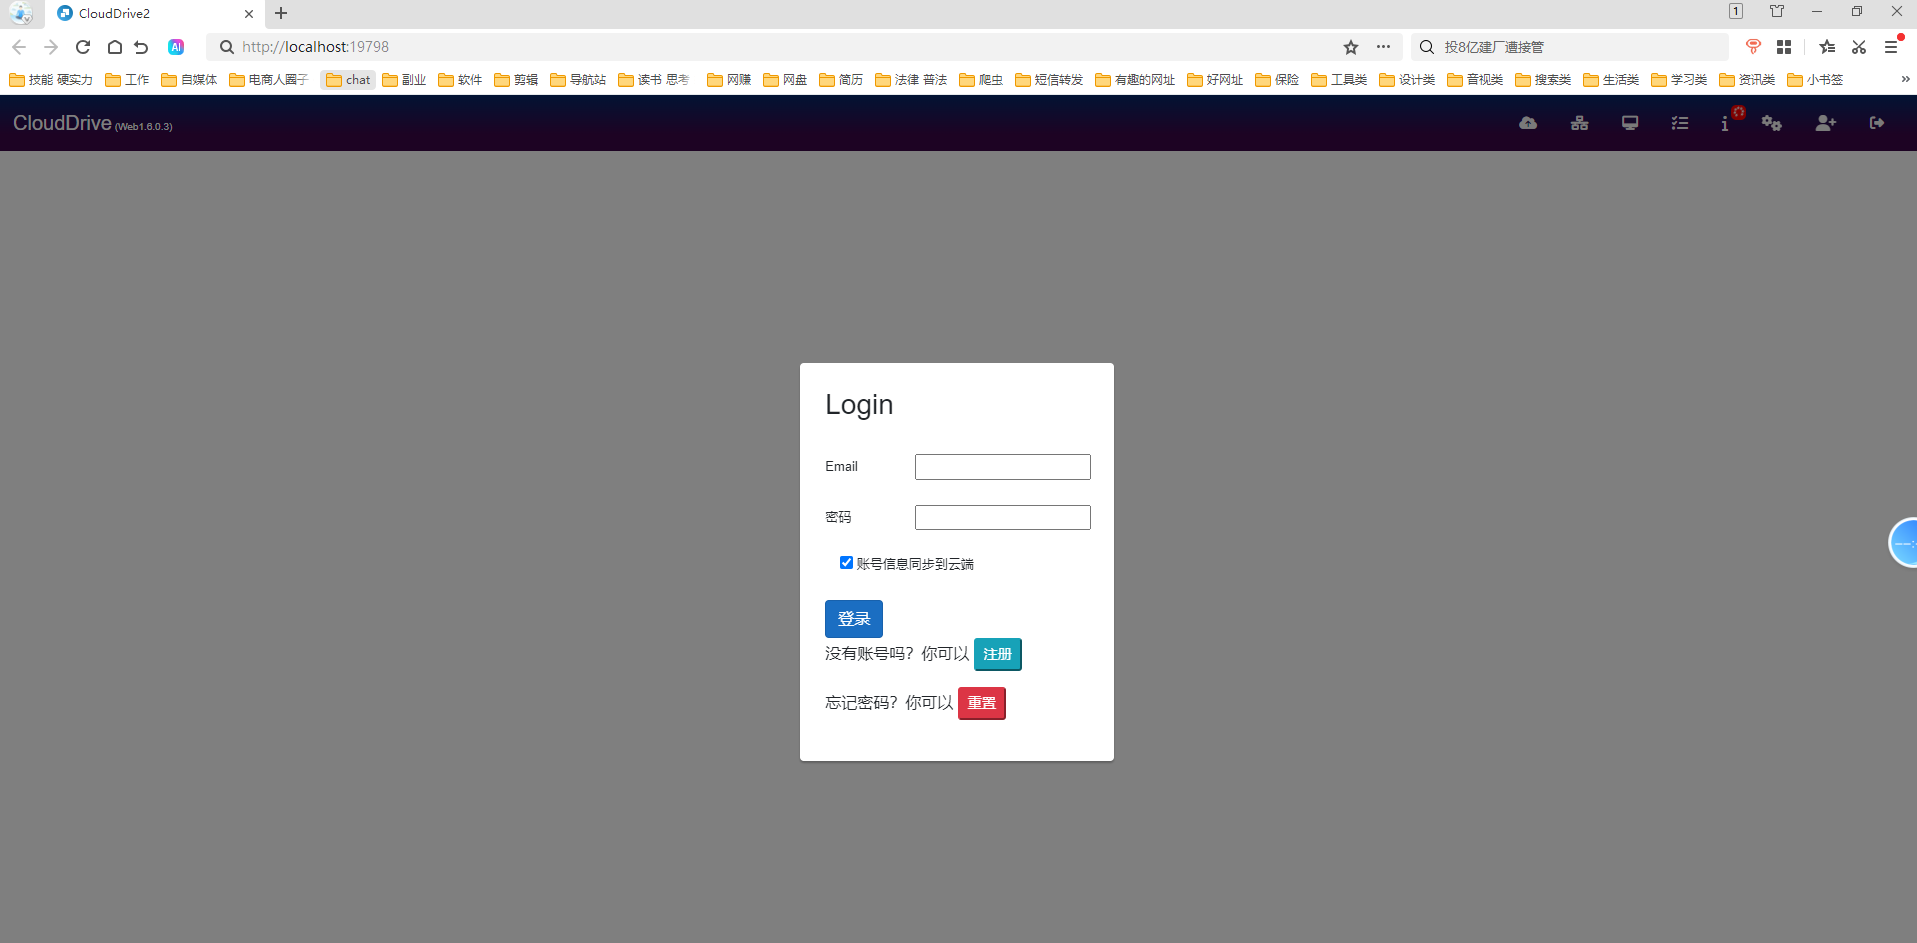Image resolution: width=1917 pixels, height=943 pixels.
Task: Open the chat bookmark folder
Action: [348, 80]
